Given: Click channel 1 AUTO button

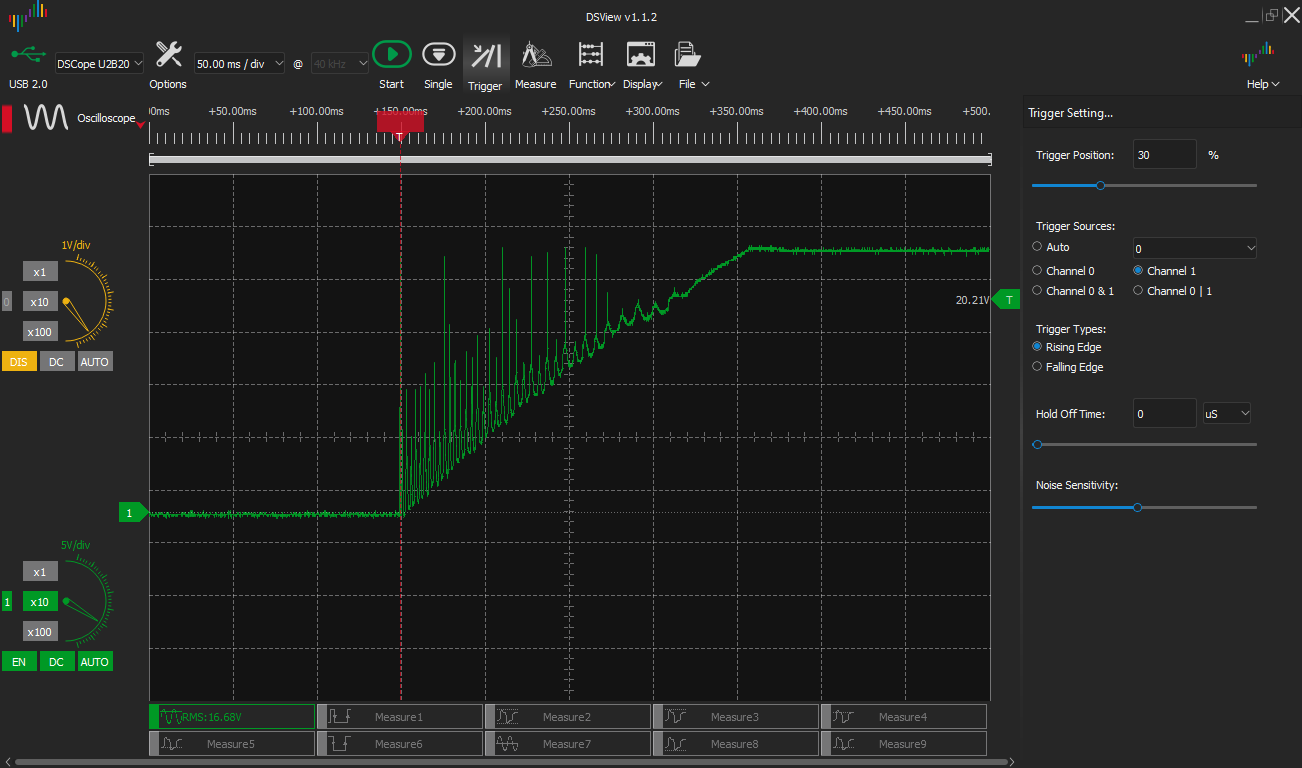Looking at the screenshot, I should [95, 661].
